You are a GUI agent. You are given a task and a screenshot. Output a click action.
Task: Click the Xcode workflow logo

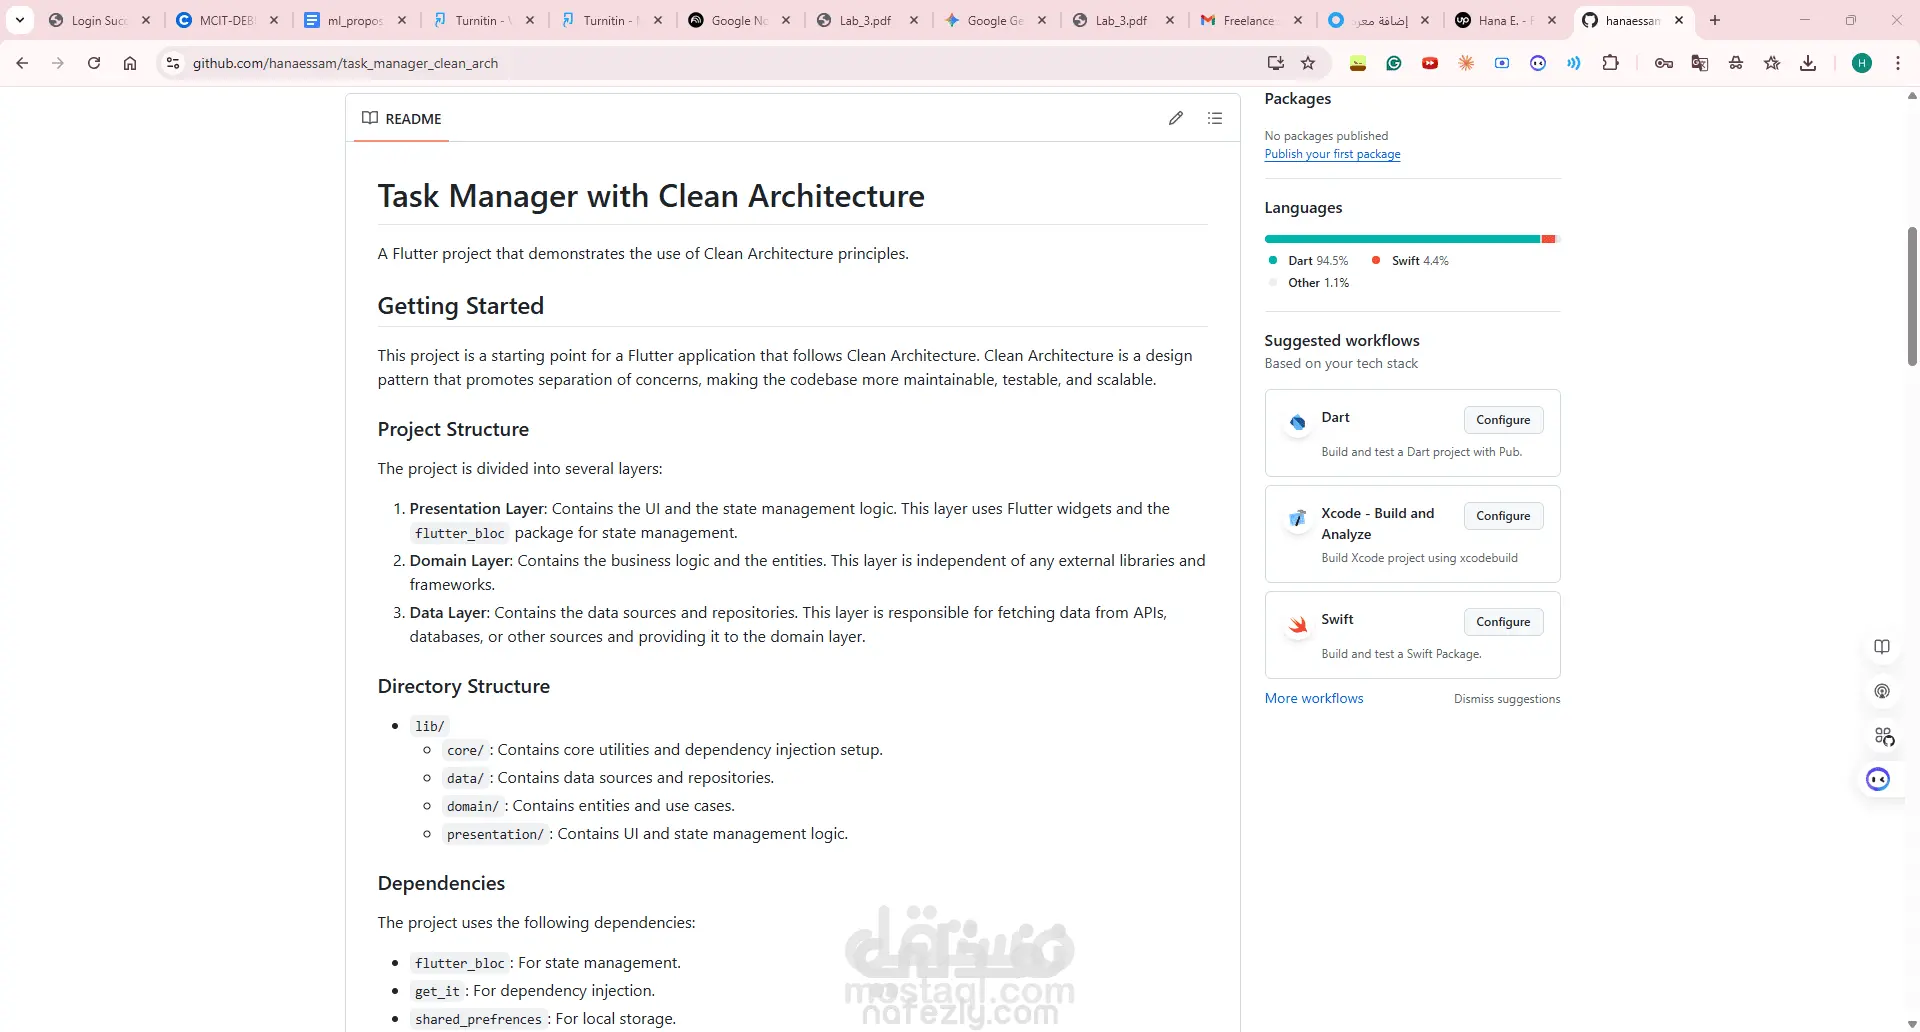click(x=1297, y=518)
